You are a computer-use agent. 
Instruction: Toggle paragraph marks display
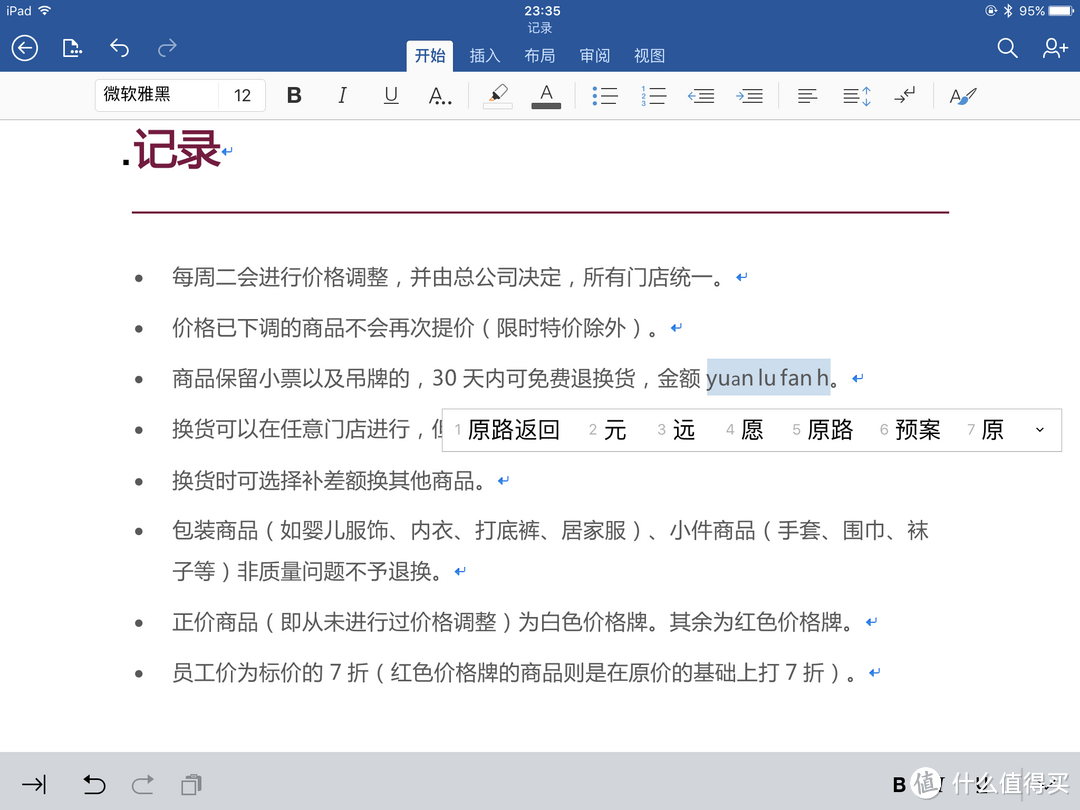[904, 96]
